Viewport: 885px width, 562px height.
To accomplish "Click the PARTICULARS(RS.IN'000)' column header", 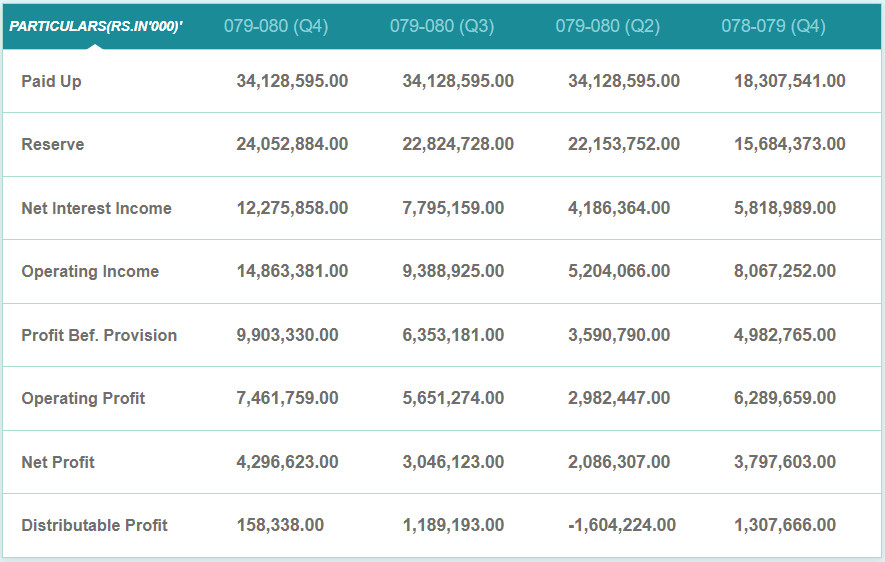I will tap(96, 26).
